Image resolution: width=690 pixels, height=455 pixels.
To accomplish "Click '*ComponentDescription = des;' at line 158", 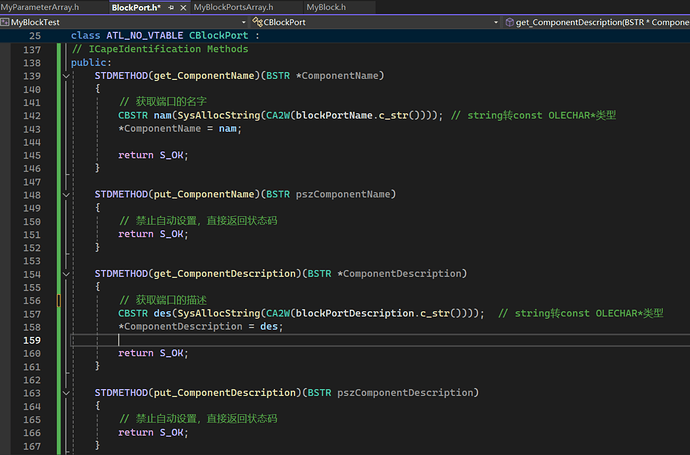I will tap(201, 327).
